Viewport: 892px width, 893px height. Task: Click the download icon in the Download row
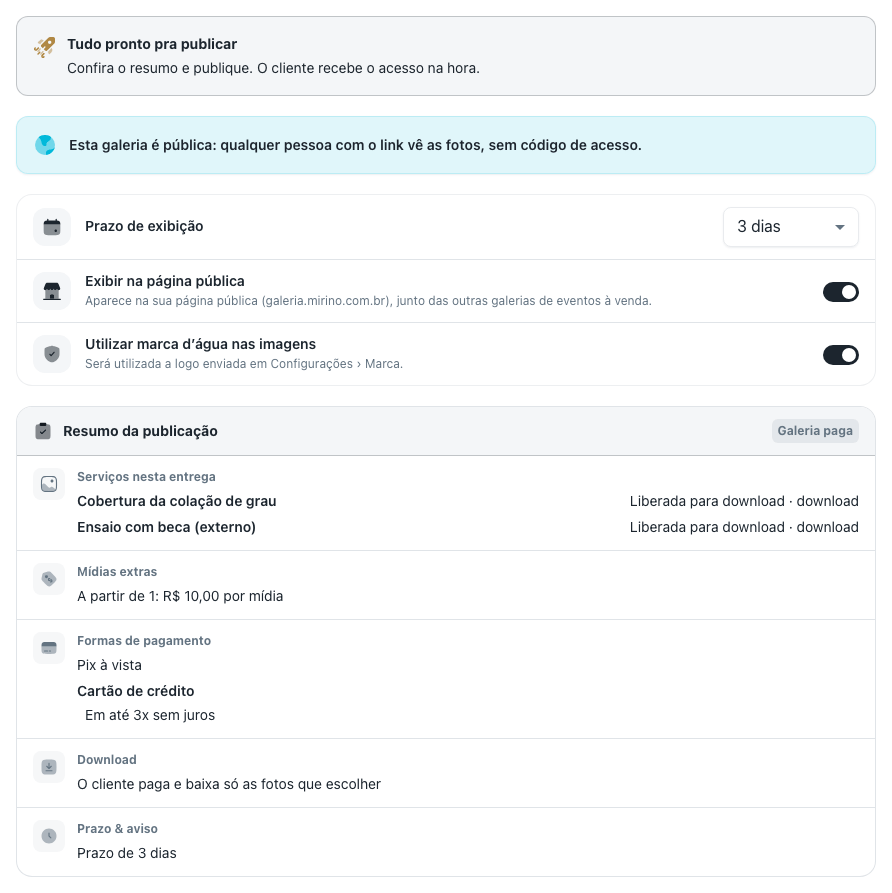click(49, 767)
